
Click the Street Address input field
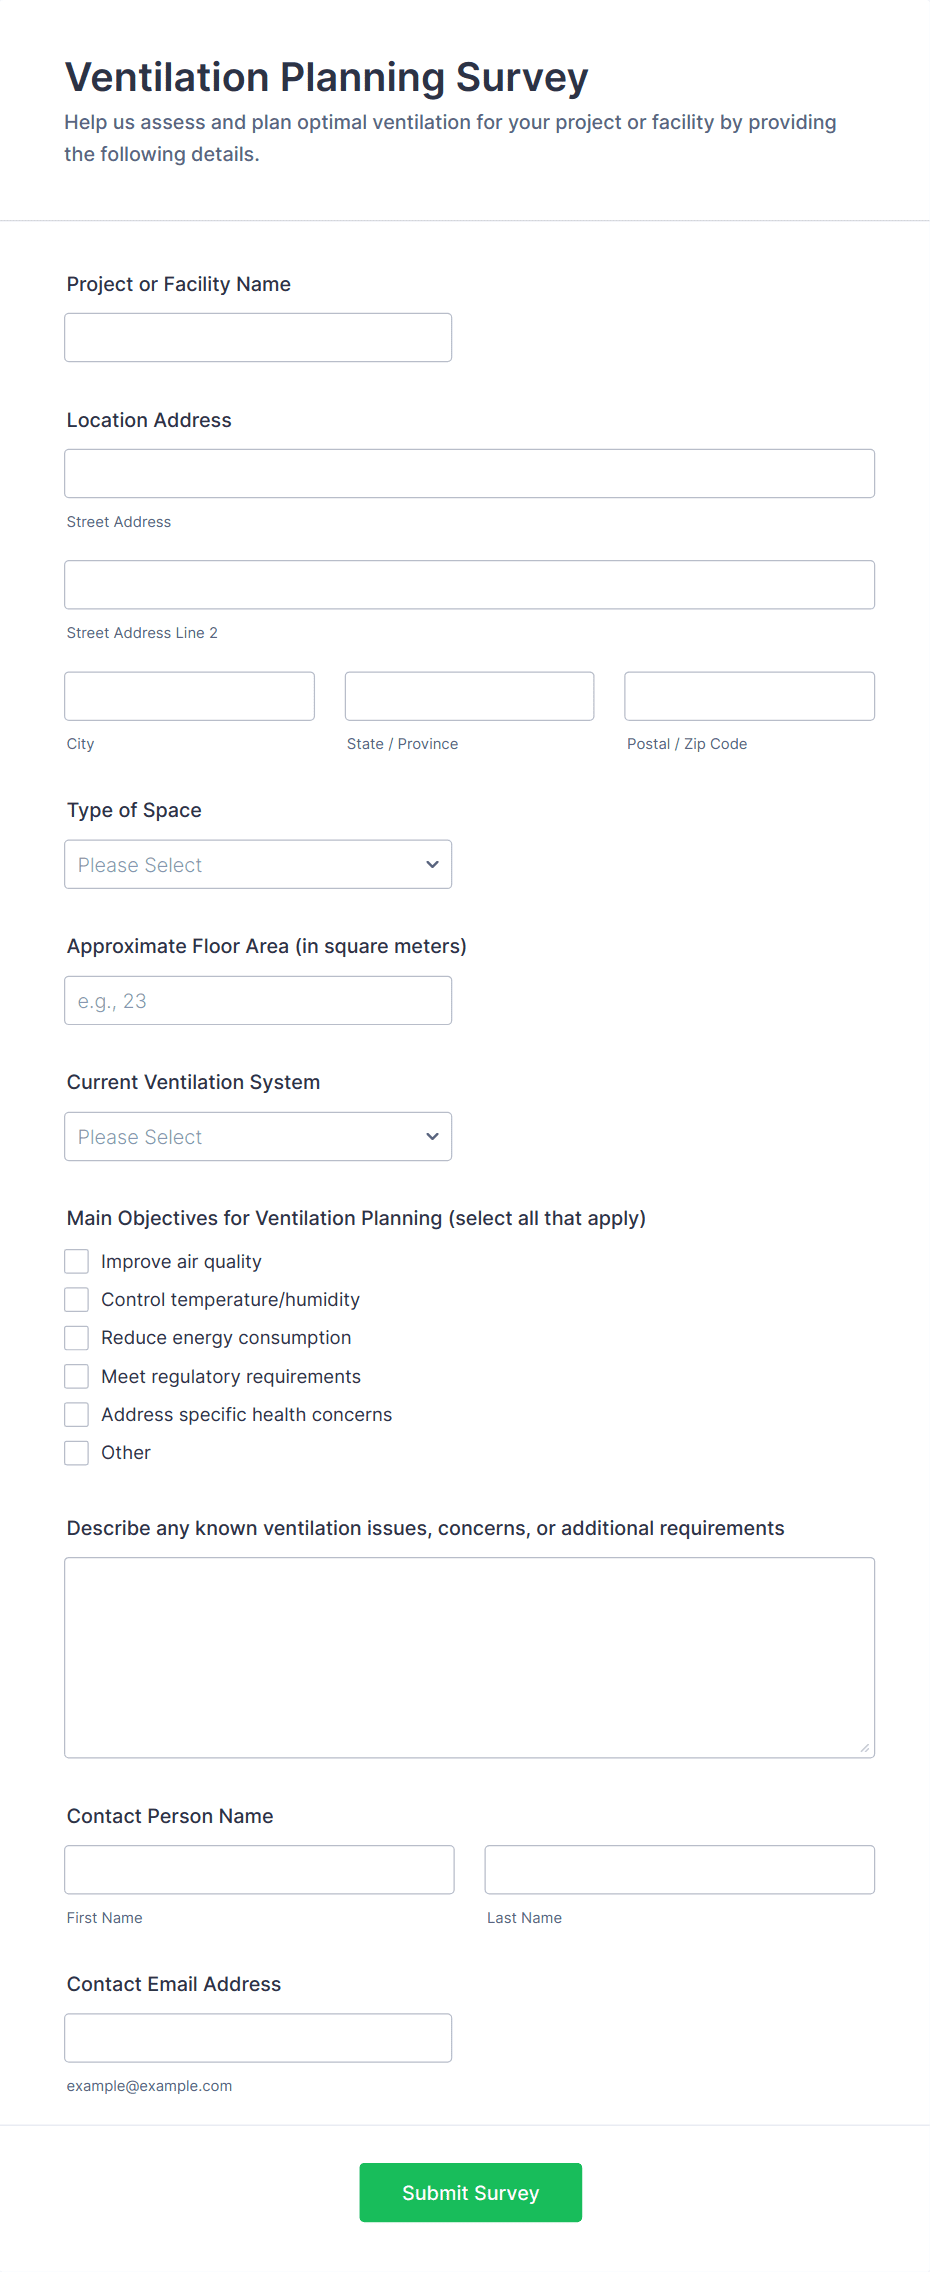pos(469,474)
